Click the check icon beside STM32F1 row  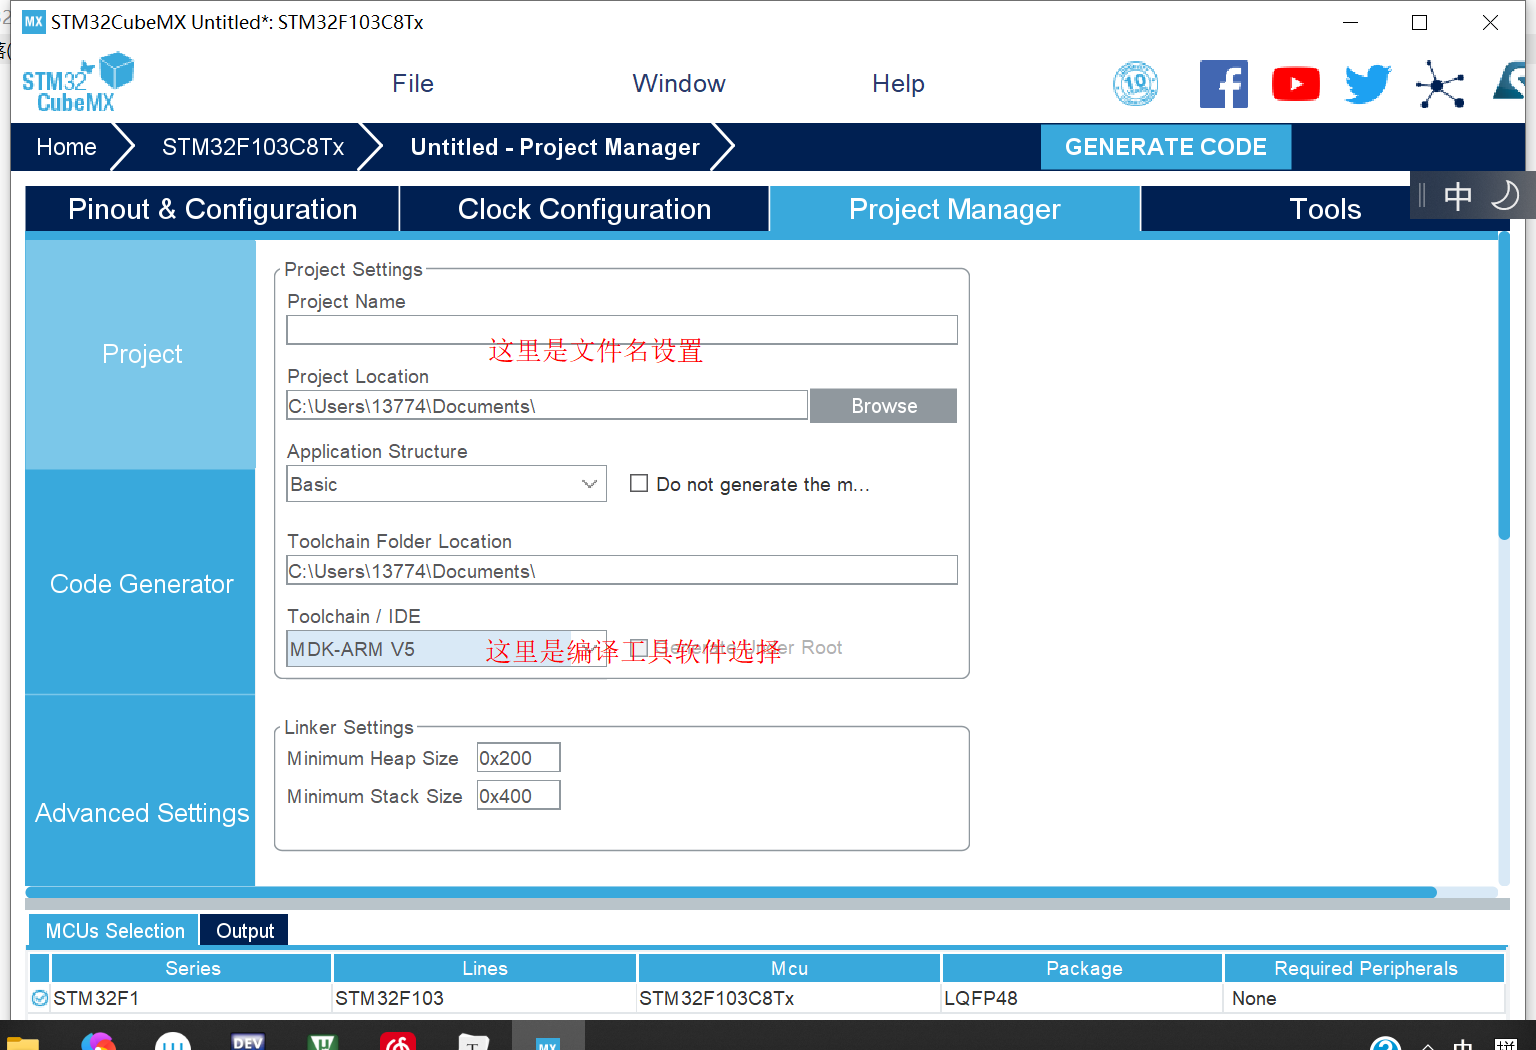[40, 998]
